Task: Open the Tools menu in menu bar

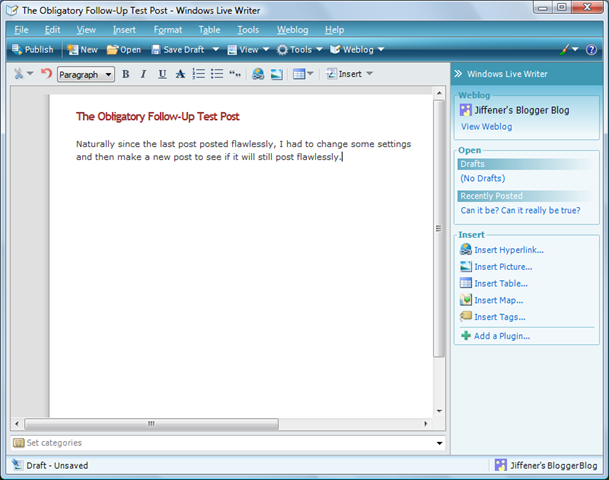Action: pyautogui.click(x=248, y=30)
